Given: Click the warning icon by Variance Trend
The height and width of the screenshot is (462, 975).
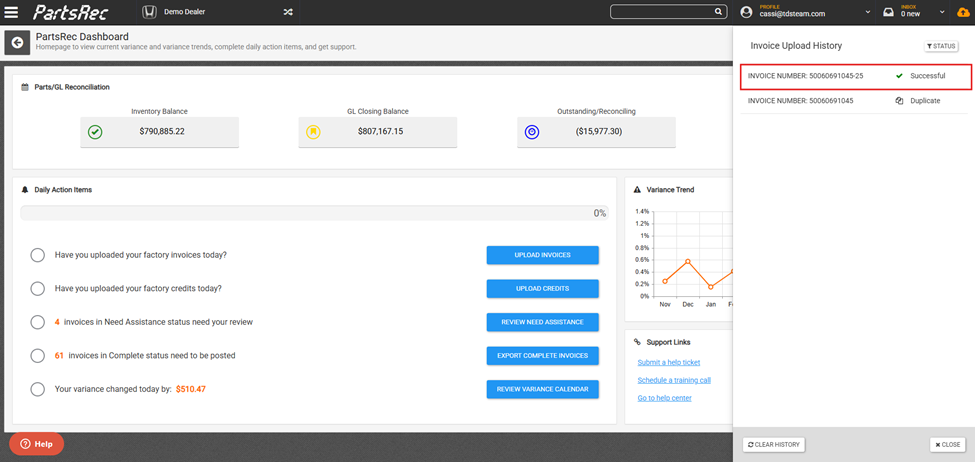Looking at the screenshot, I should [637, 190].
